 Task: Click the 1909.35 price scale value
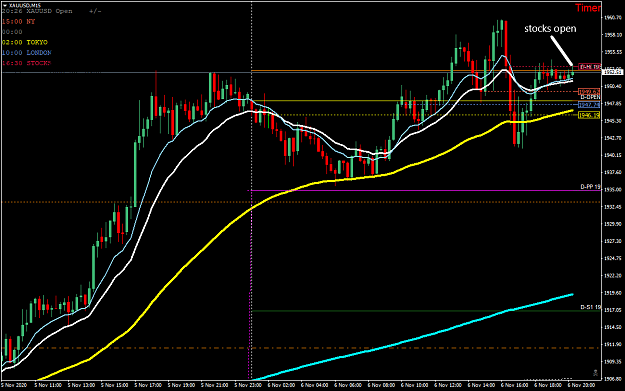[x=613, y=362]
